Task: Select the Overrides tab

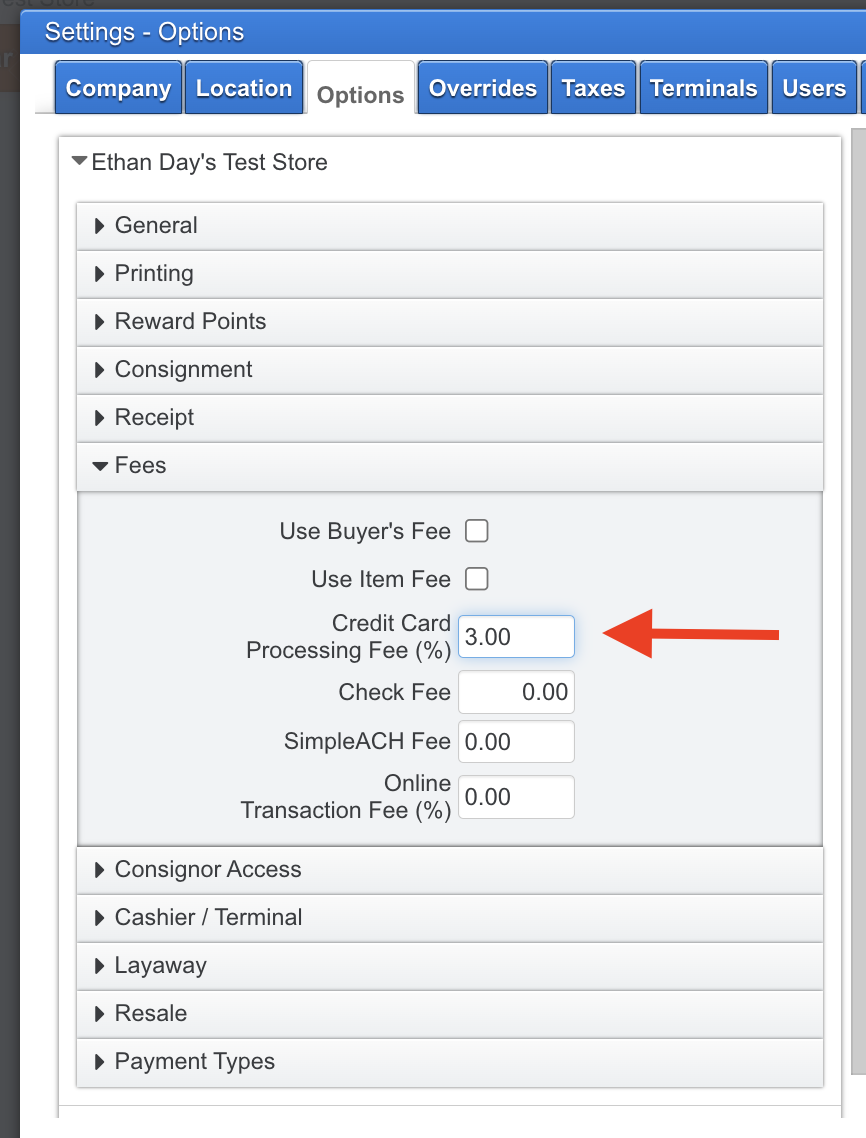Action: [482, 88]
